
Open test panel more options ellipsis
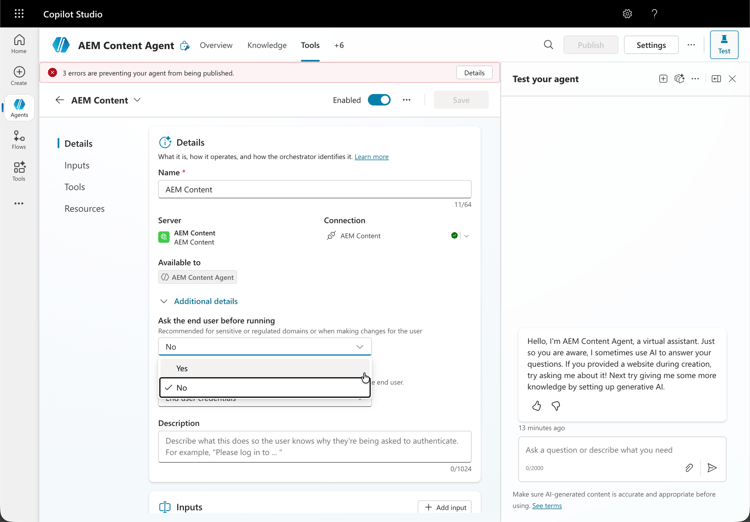695,79
